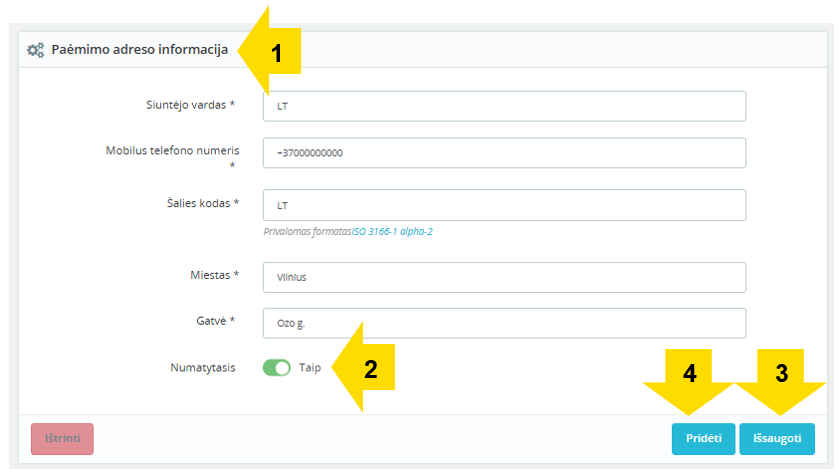Click the Mobilus telefono numeris input field
This screenshot has width=840, height=472.
tap(504, 153)
